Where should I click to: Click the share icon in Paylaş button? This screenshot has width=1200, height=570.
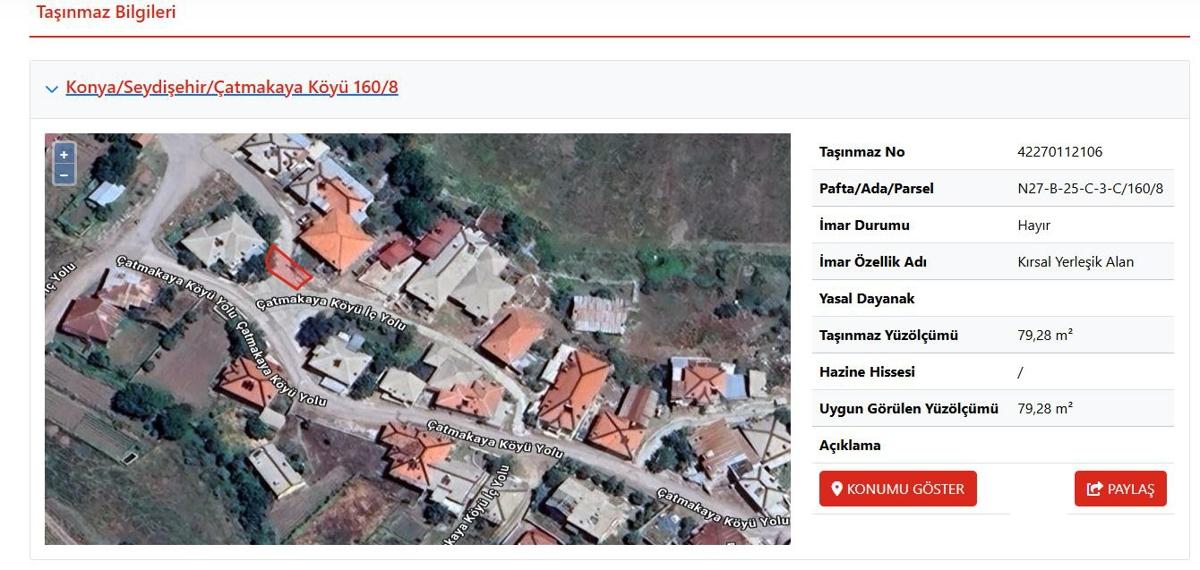tap(1094, 489)
